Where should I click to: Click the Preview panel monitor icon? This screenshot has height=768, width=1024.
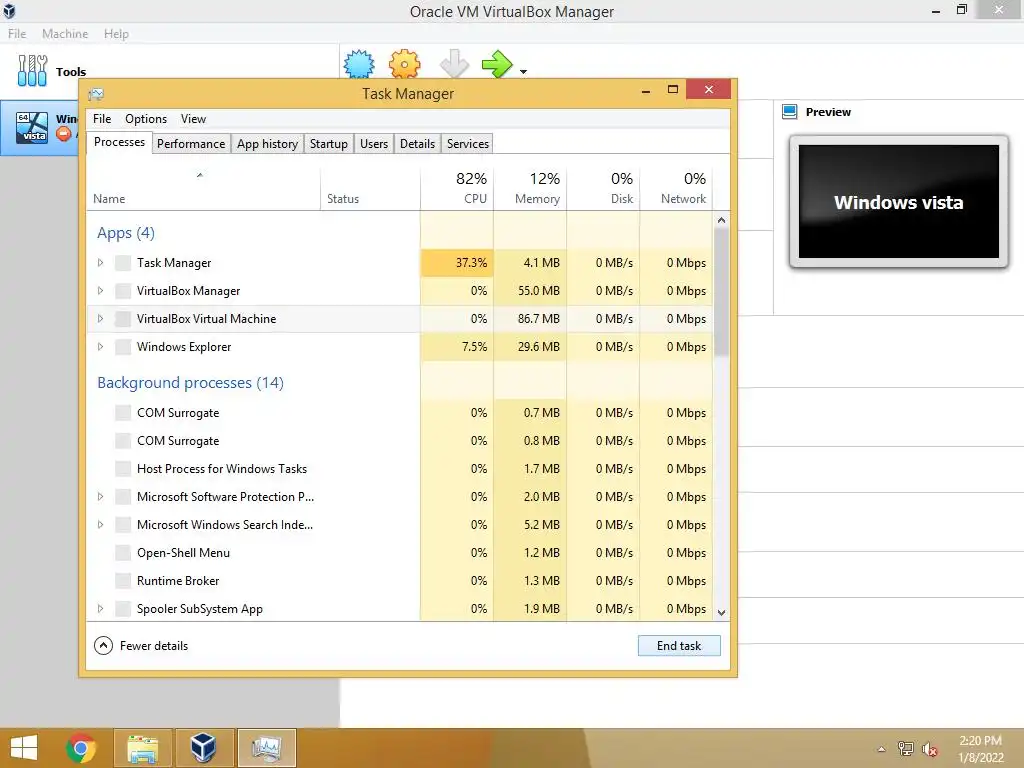click(x=790, y=112)
